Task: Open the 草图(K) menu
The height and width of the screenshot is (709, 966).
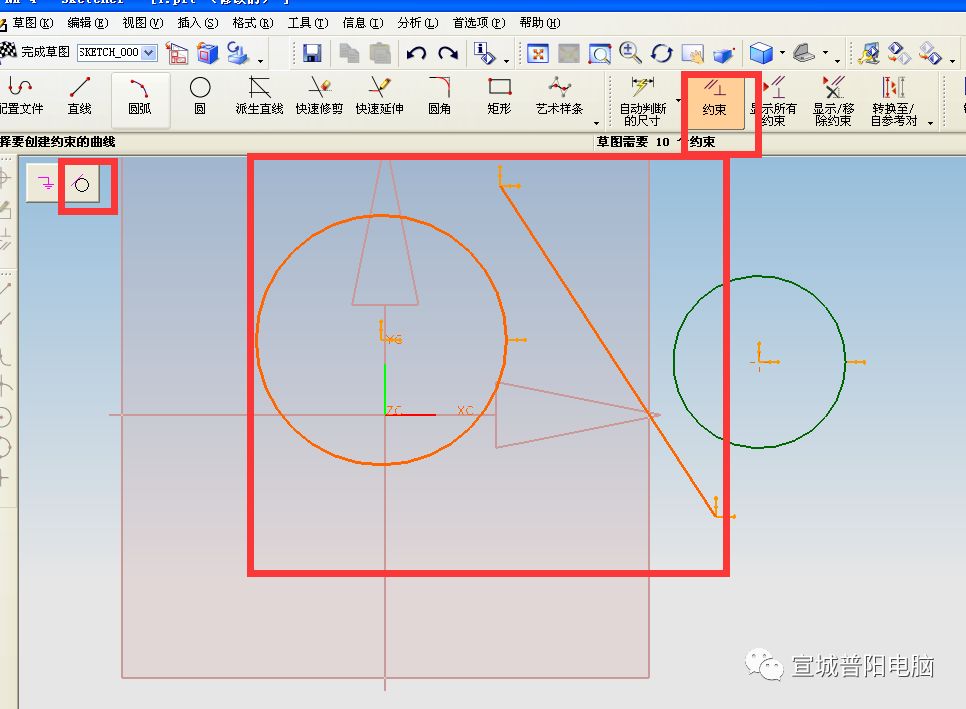Action: coord(33,23)
